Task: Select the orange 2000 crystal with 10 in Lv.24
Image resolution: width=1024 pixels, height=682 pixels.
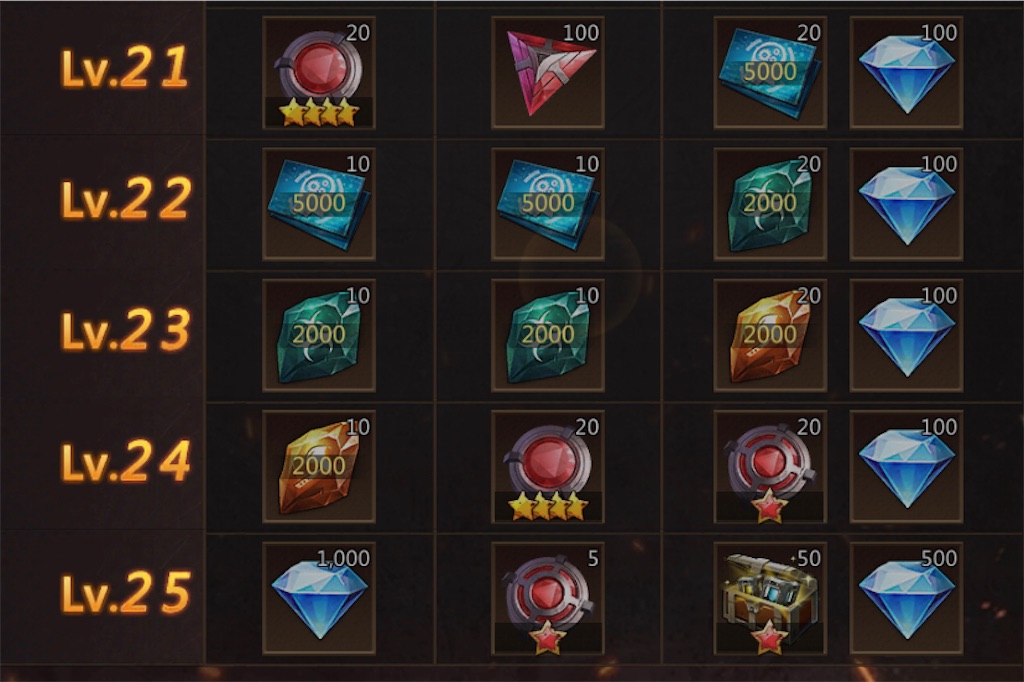Action: (319, 467)
